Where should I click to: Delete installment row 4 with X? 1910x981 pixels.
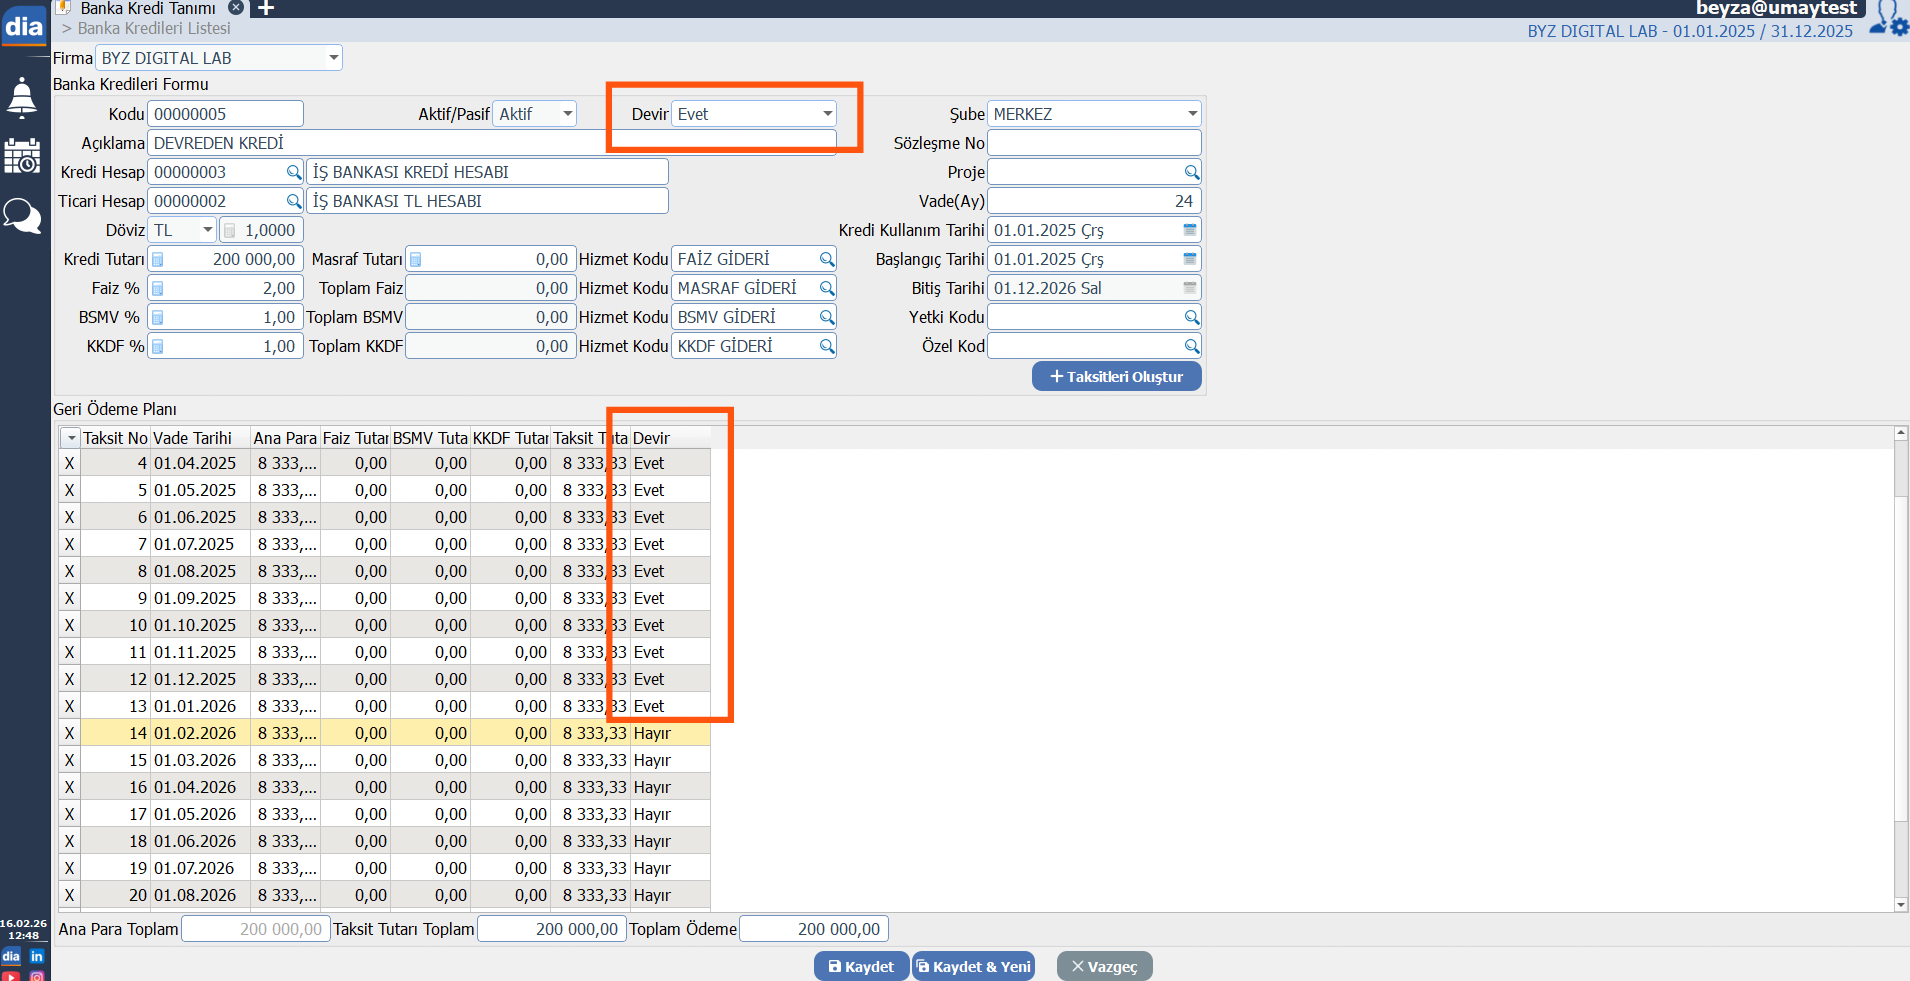(69, 463)
